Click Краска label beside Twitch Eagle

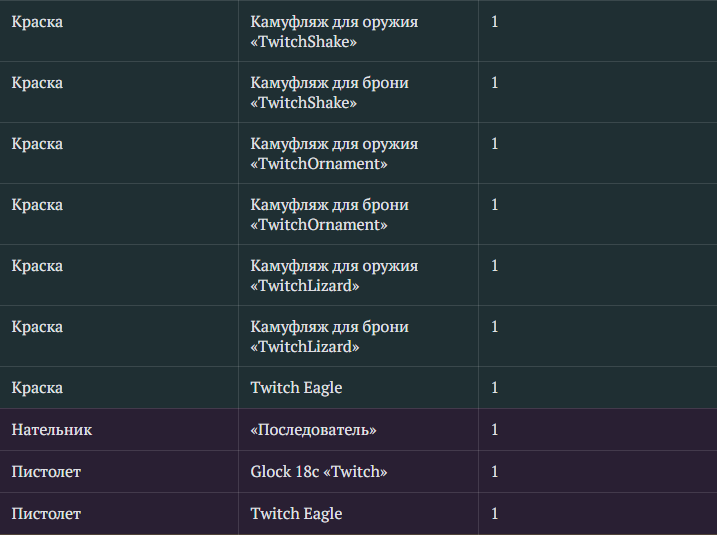pyautogui.click(x=37, y=388)
